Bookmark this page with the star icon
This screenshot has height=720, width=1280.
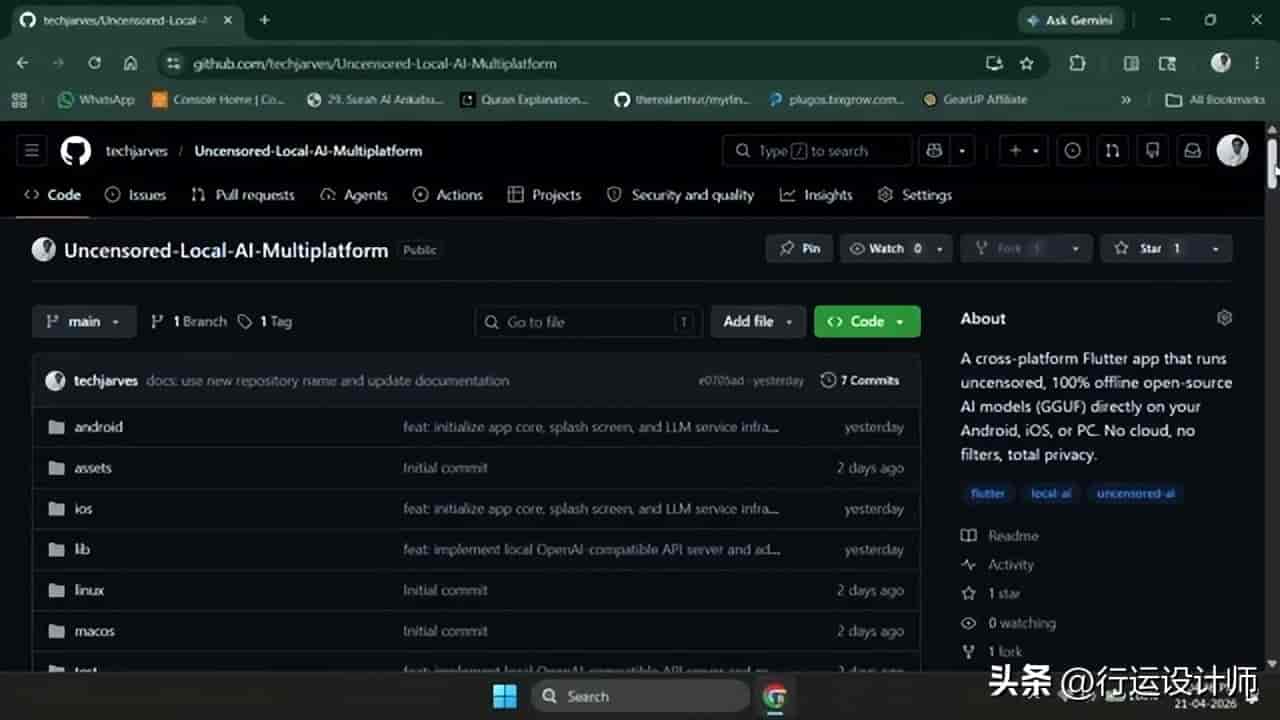[x=1026, y=63]
